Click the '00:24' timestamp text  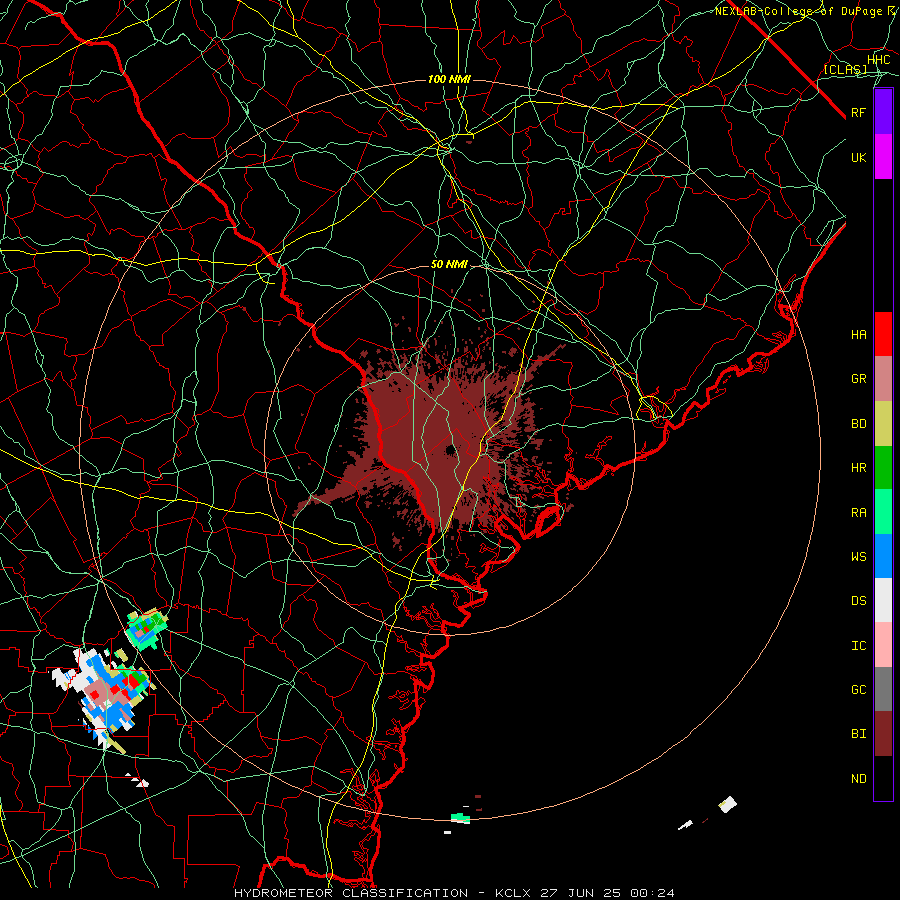click(652, 893)
